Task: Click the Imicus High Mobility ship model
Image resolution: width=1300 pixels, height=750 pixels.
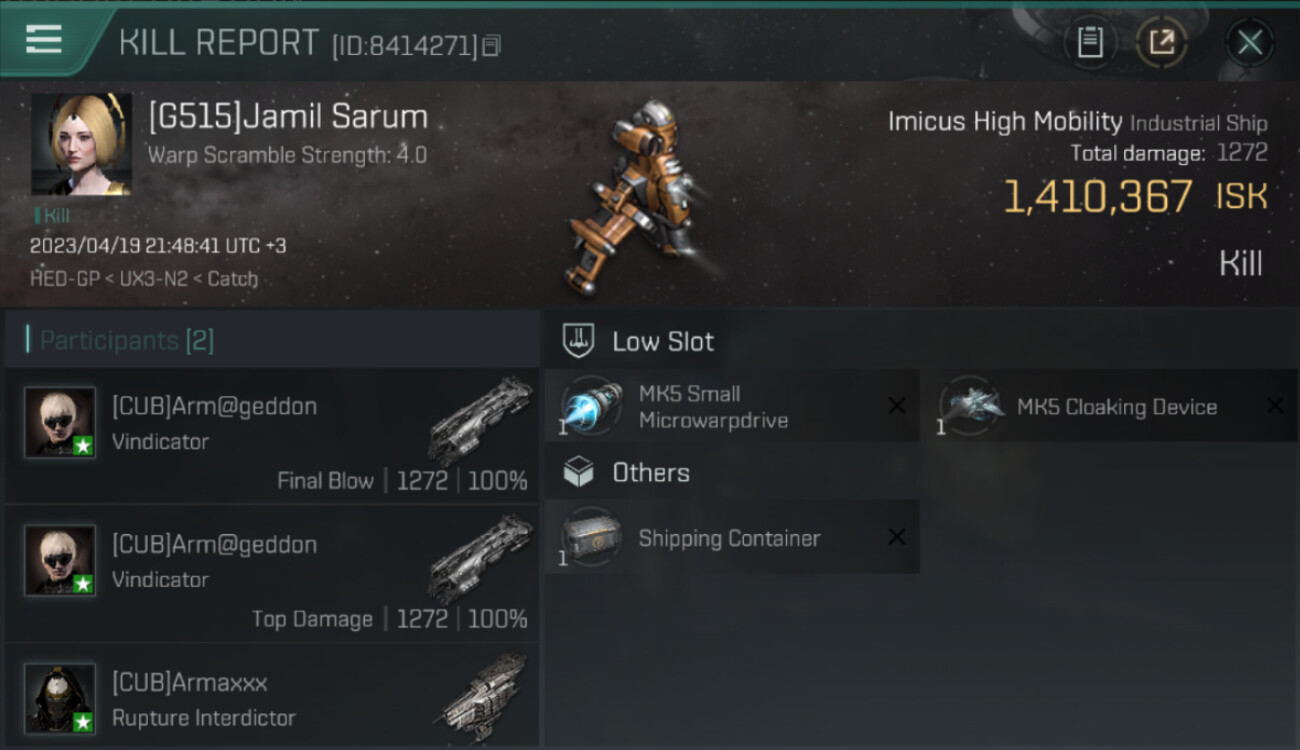Action: (631, 196)
